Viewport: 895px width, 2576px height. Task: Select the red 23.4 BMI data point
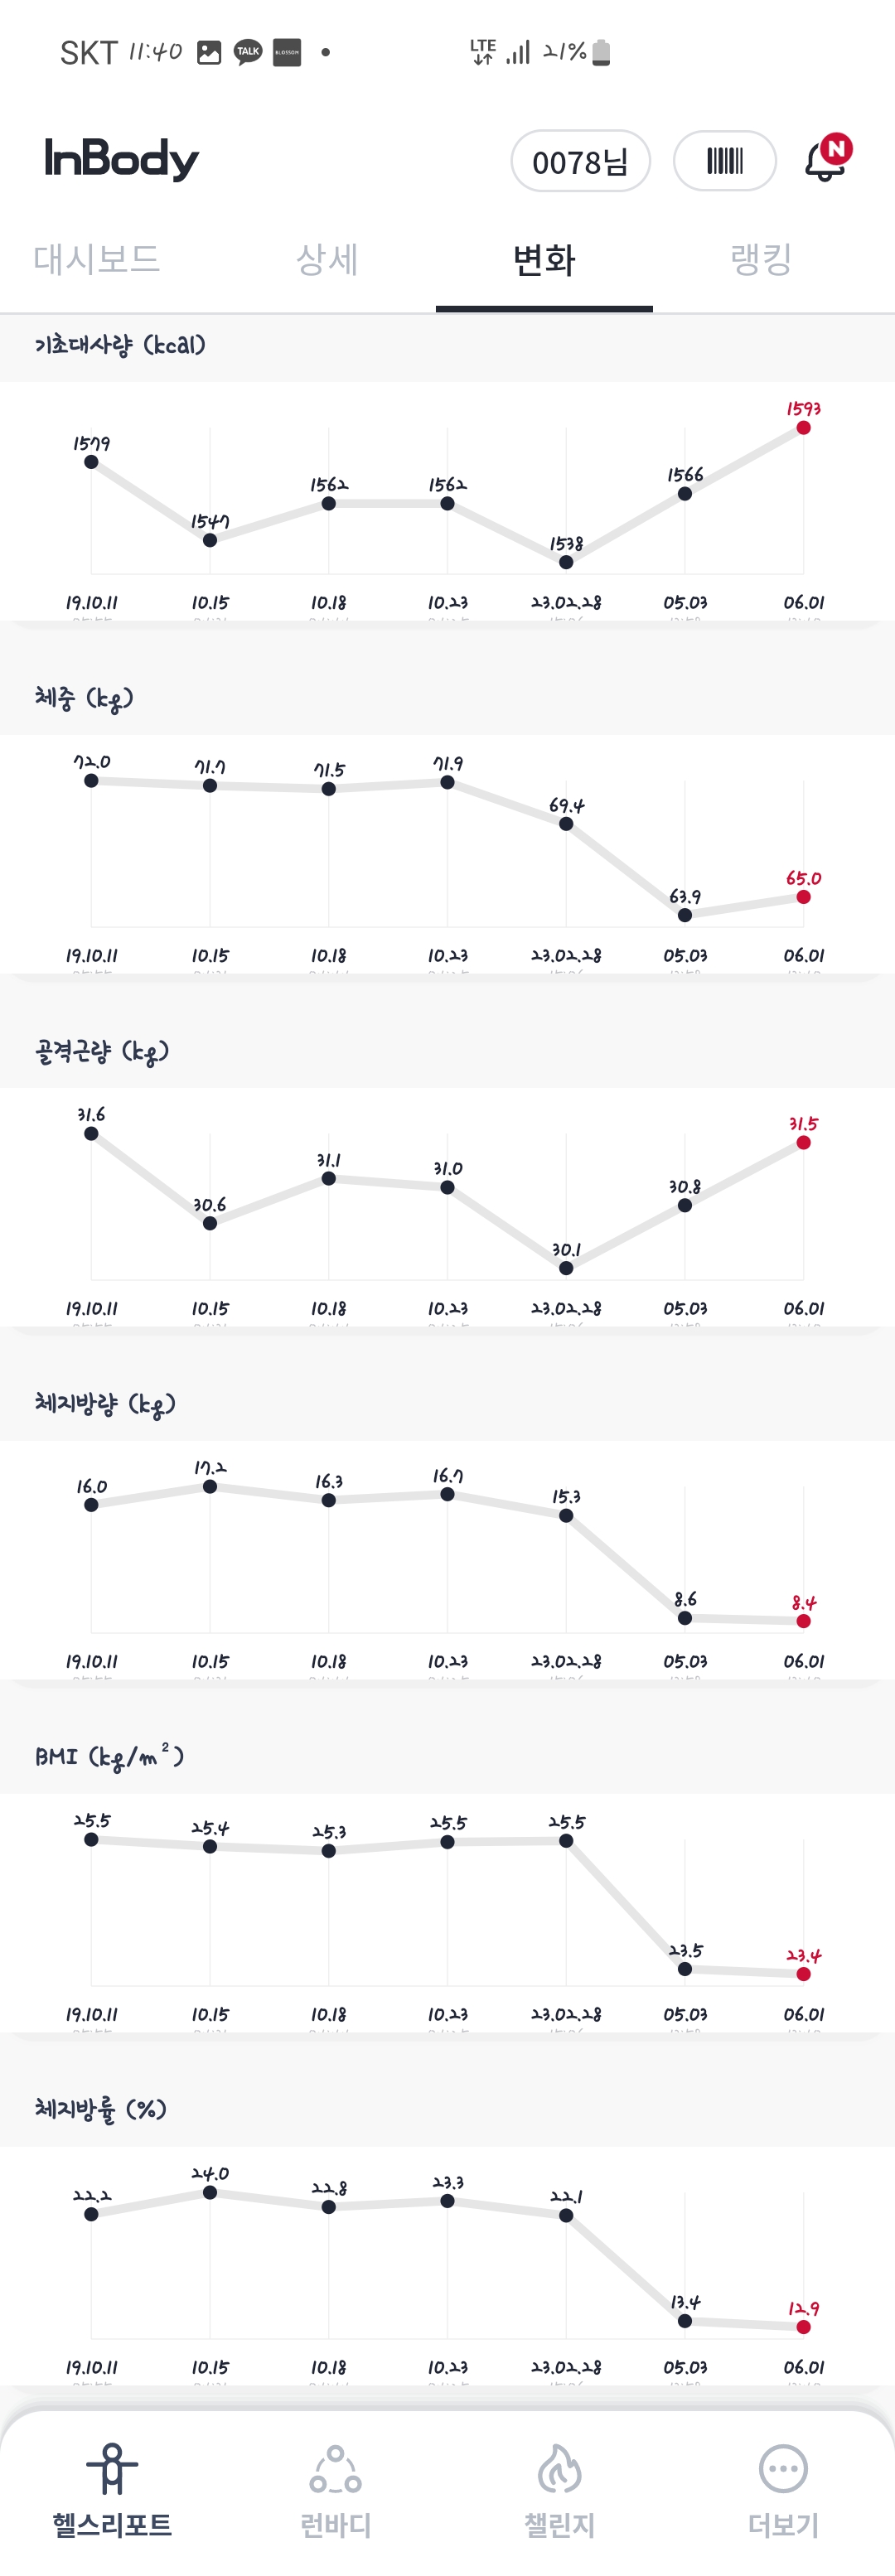[803, 1974]
